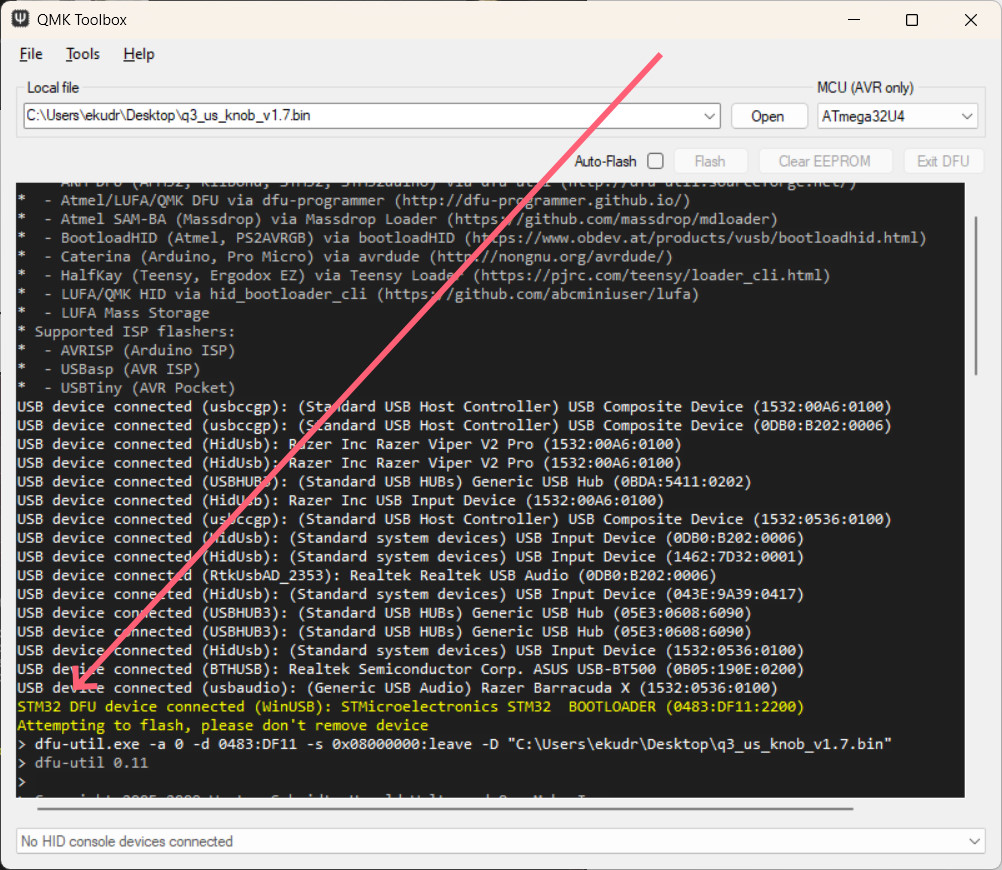Click the Clear EEPROM button

[824, 161]
